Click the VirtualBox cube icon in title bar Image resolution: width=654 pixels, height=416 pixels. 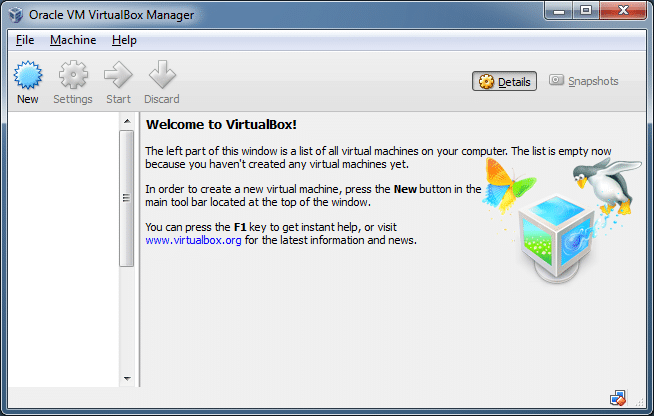[16, 15]
